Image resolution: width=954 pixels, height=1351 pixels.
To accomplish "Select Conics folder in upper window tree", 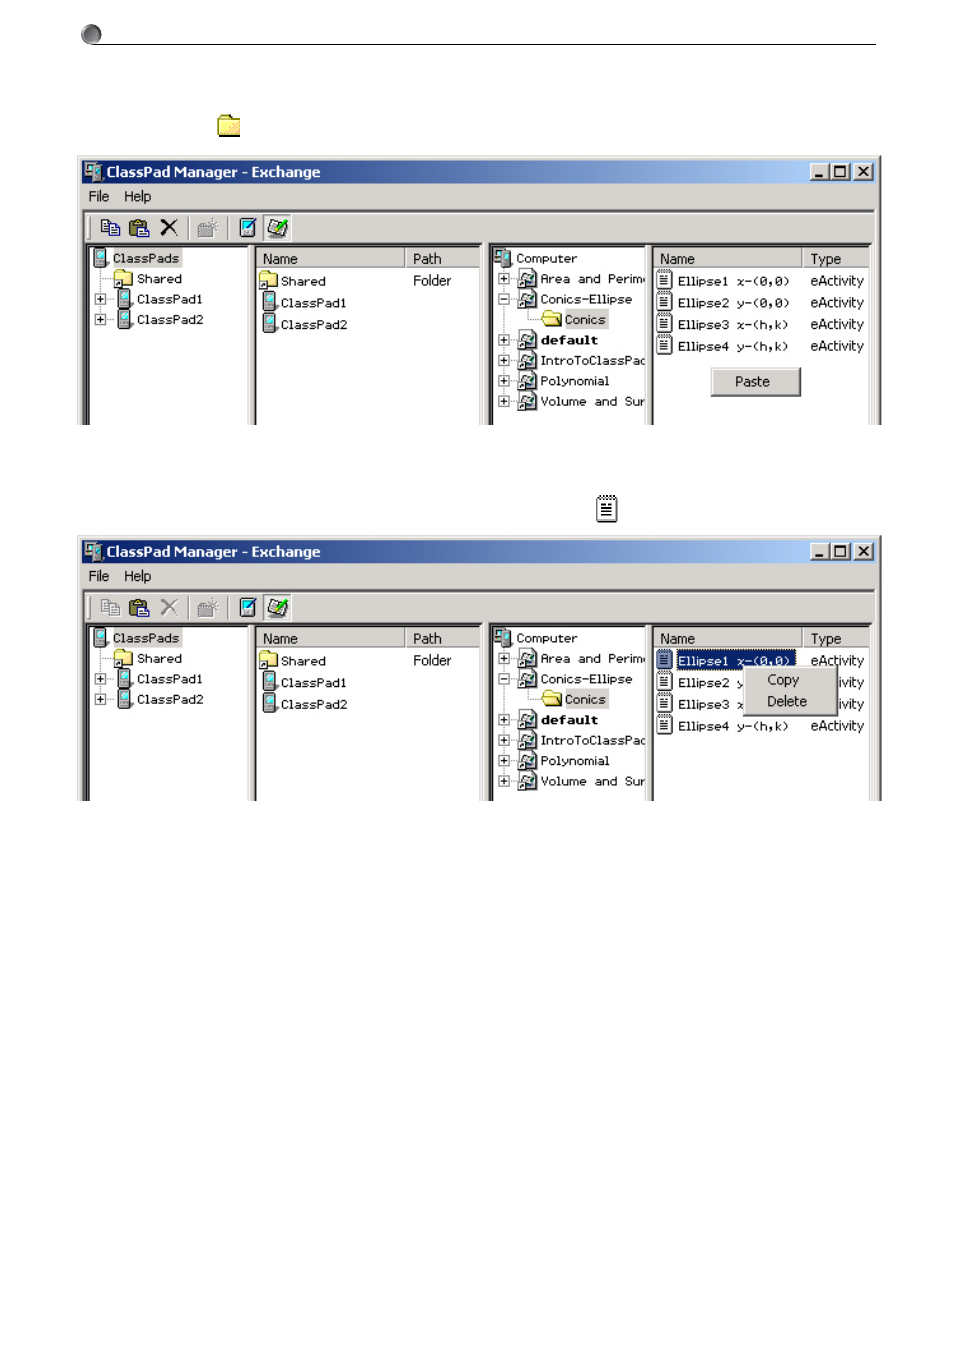I will (585, 320).
